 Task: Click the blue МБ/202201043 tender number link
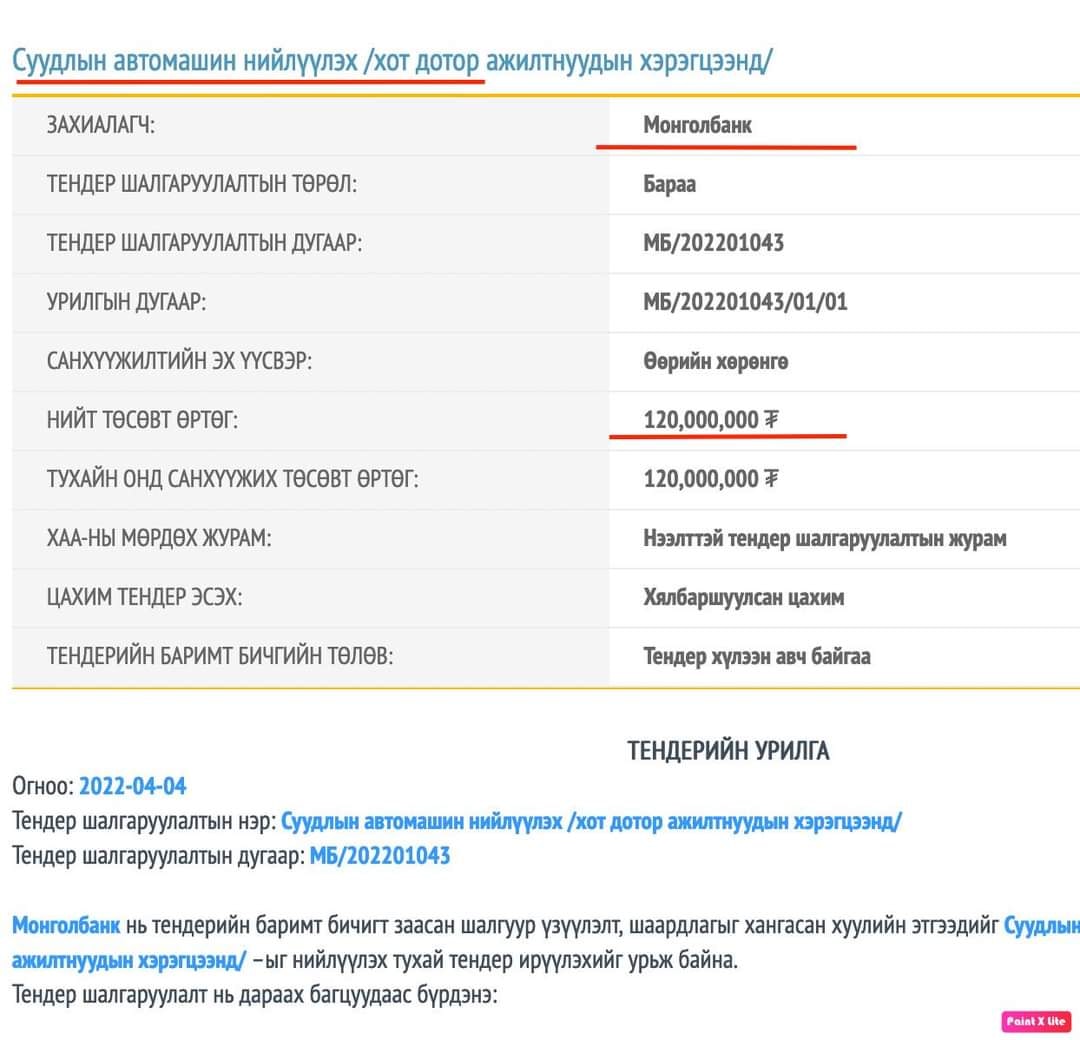pos(380,856)
